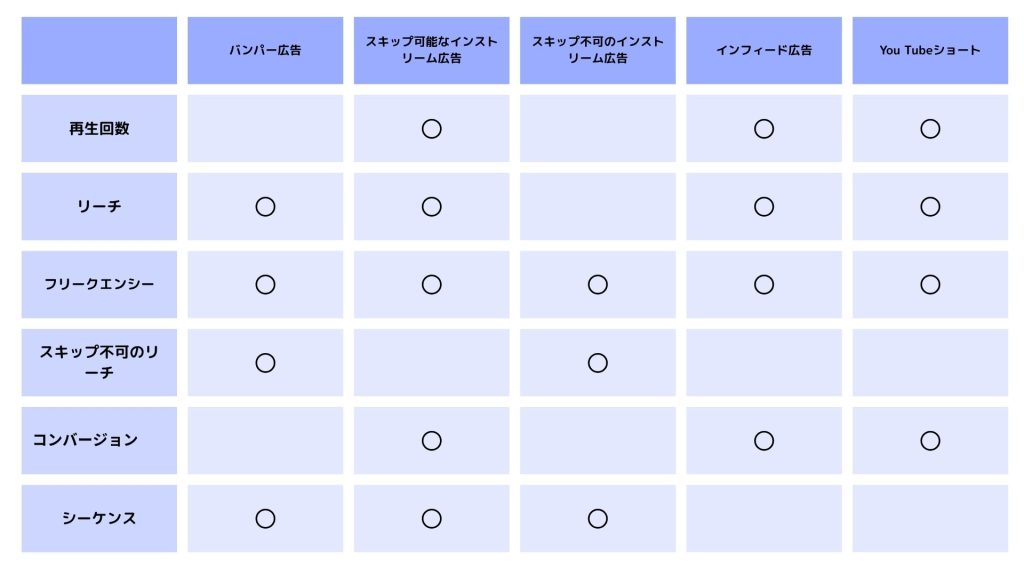Screen dimensions: 1024x576
Task: Click バンパー広告 circle in シーケンス row
Action: (265, 519)
